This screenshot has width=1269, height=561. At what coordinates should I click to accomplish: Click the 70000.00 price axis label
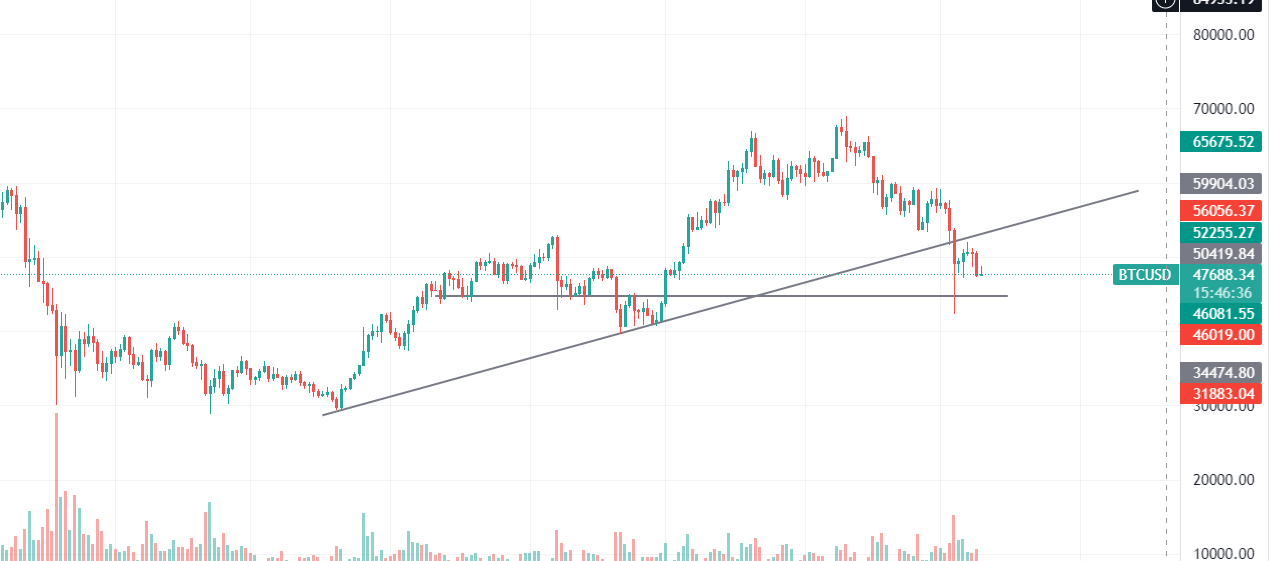[x=1224, y=109]
